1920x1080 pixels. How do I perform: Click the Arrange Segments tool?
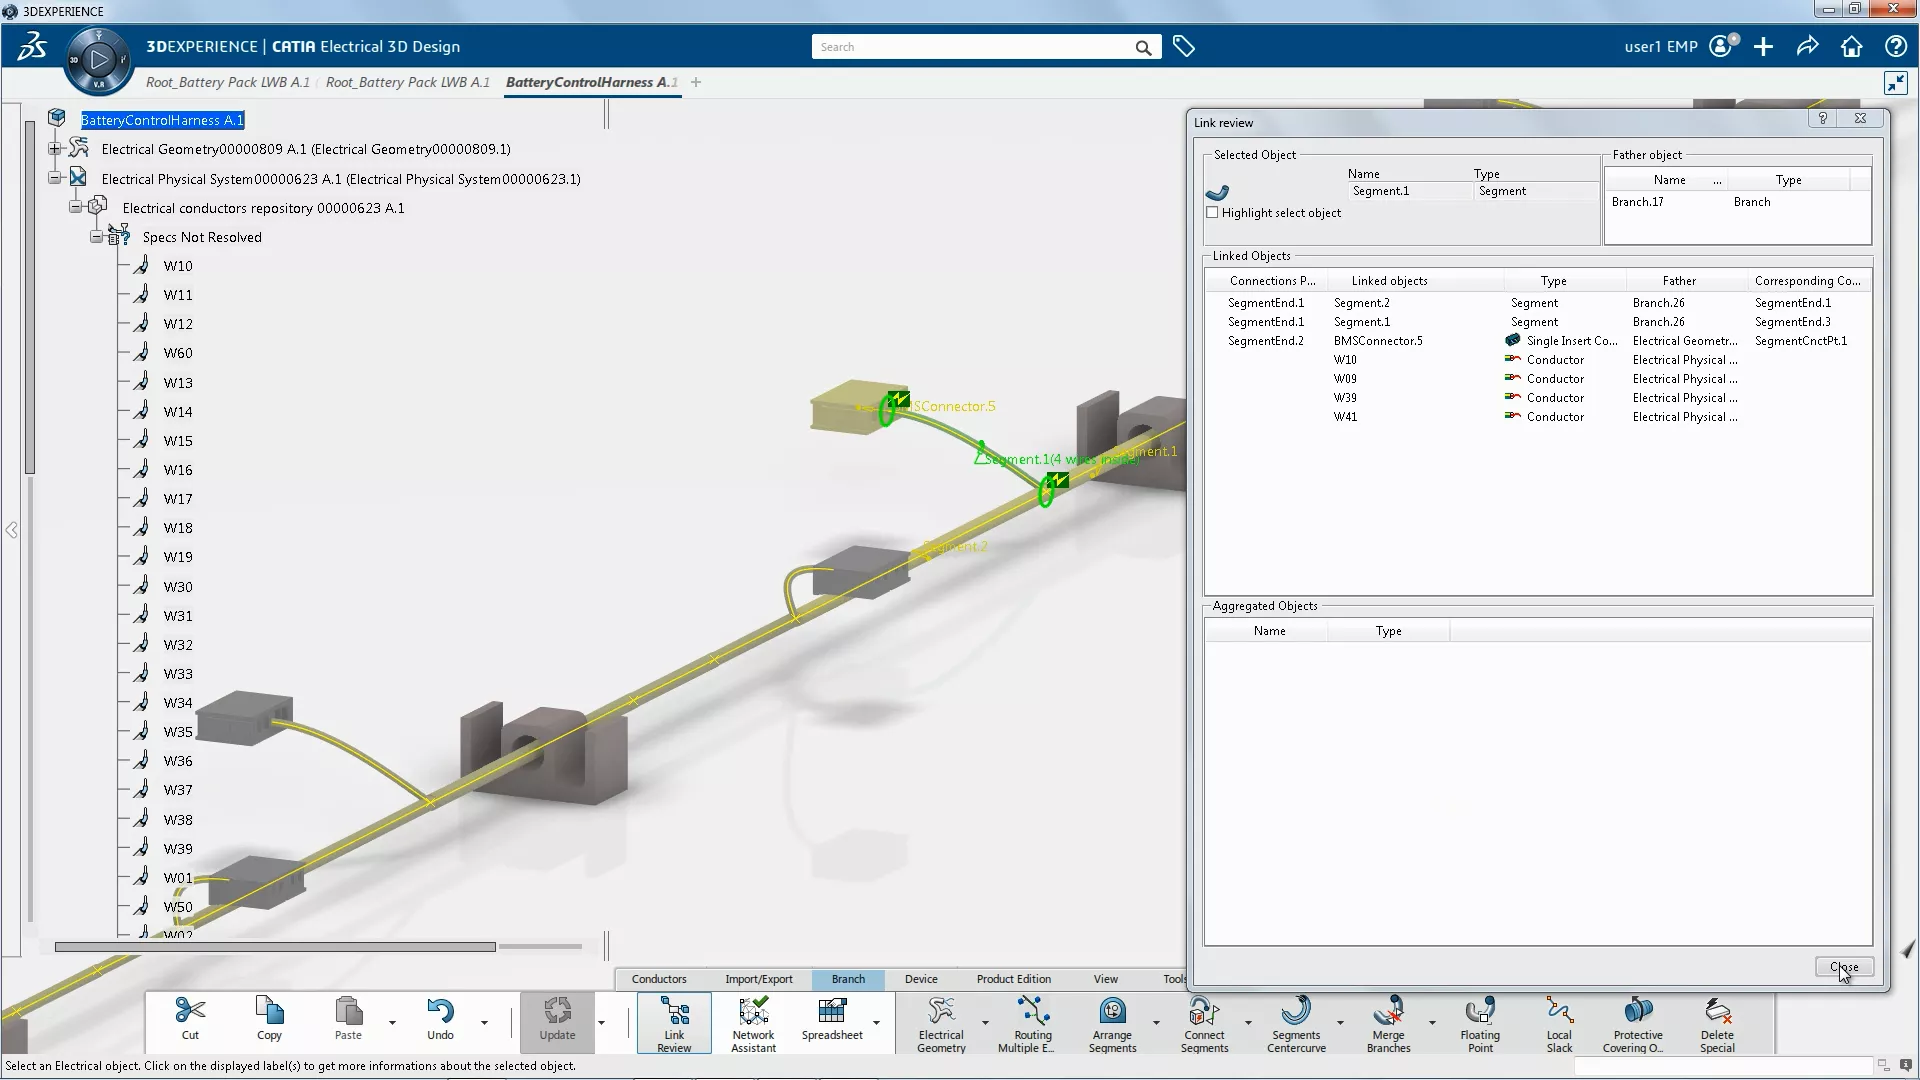pos(1112,1023)
